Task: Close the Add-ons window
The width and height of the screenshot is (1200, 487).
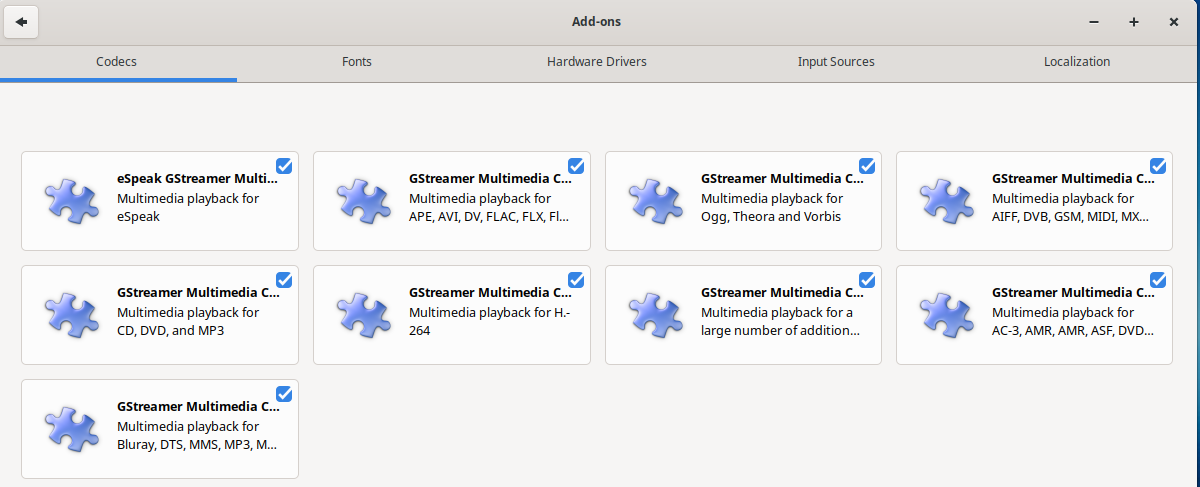Action: (x=1174, y=22)
